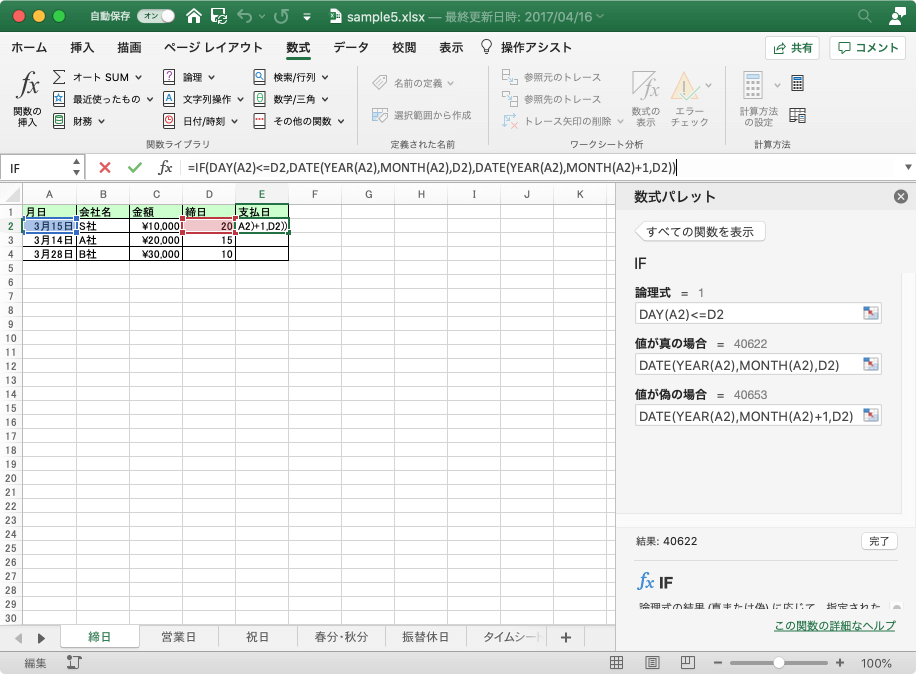Click the Save icon in the title bar
Viewport: 916px width, 674px height.
(219, 16)
